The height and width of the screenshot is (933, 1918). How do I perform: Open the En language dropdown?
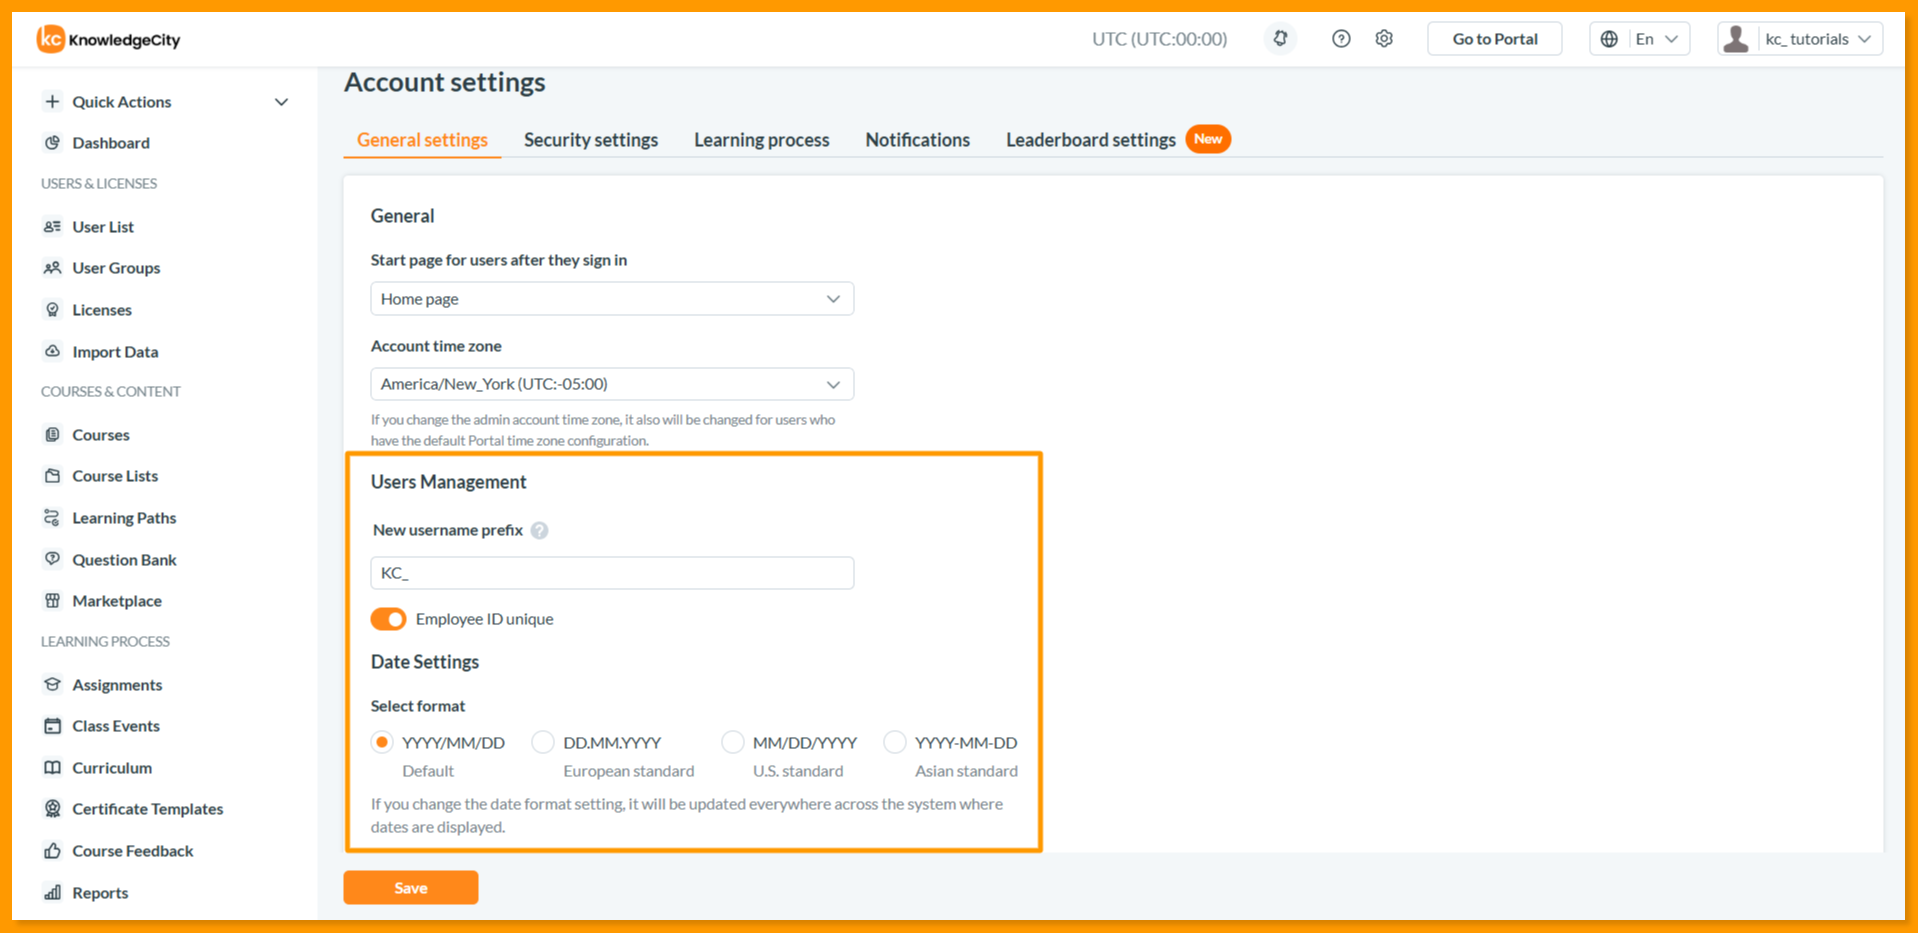[x=1640, y=39]
